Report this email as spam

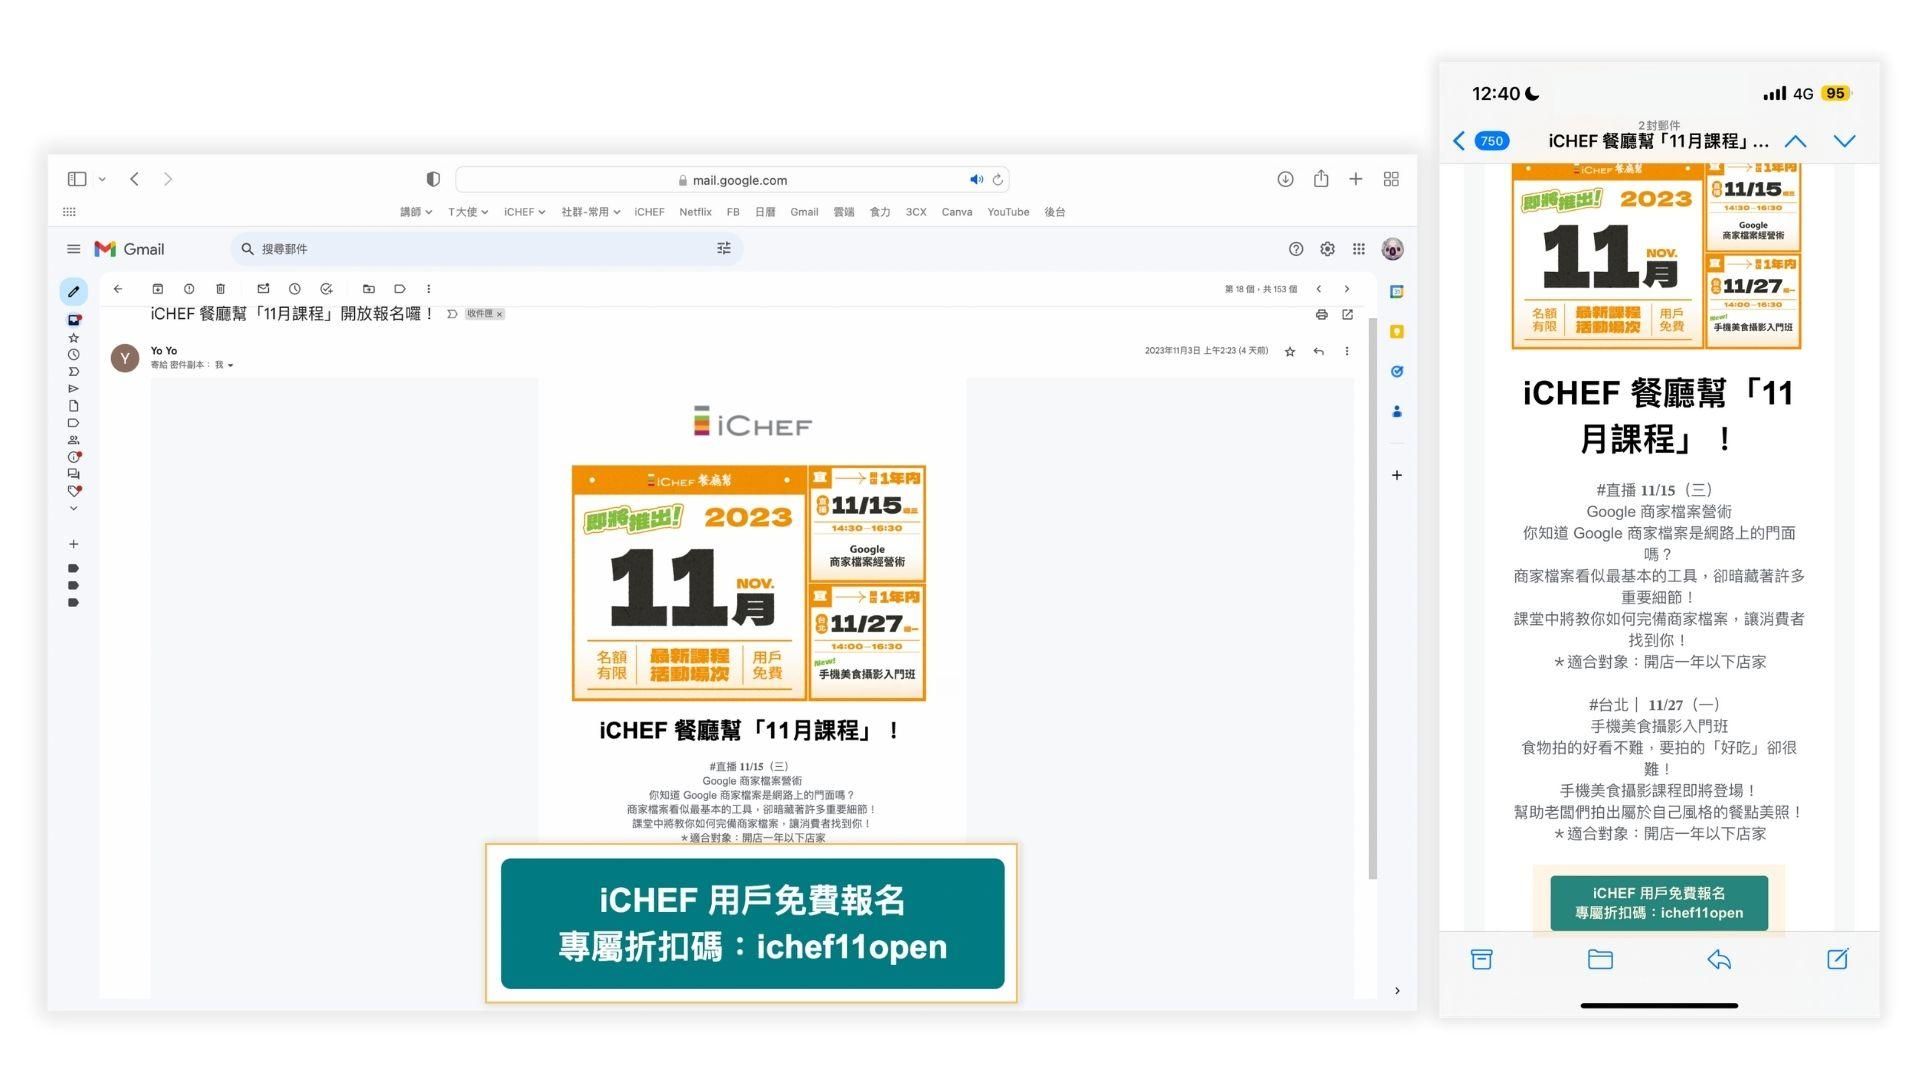[x=189, y=289]
